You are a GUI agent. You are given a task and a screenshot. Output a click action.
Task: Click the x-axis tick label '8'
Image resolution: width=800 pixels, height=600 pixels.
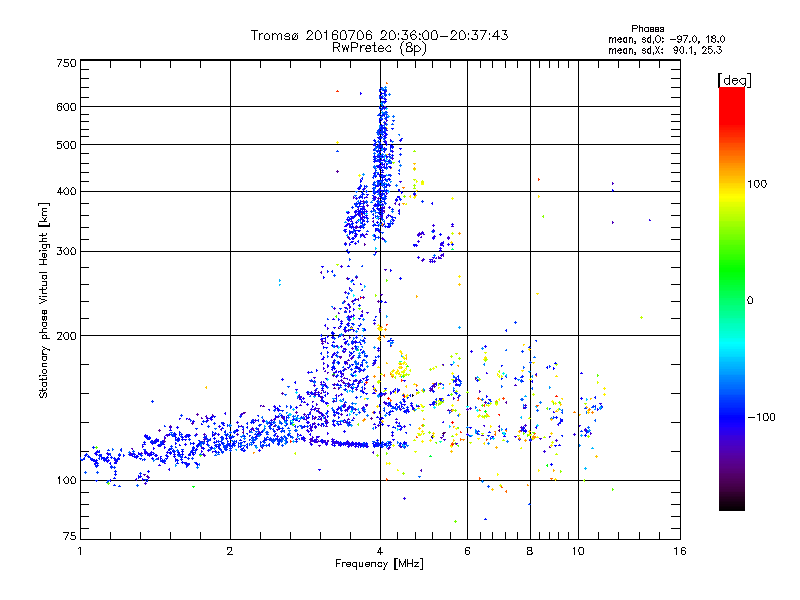[x=530, y=551]
